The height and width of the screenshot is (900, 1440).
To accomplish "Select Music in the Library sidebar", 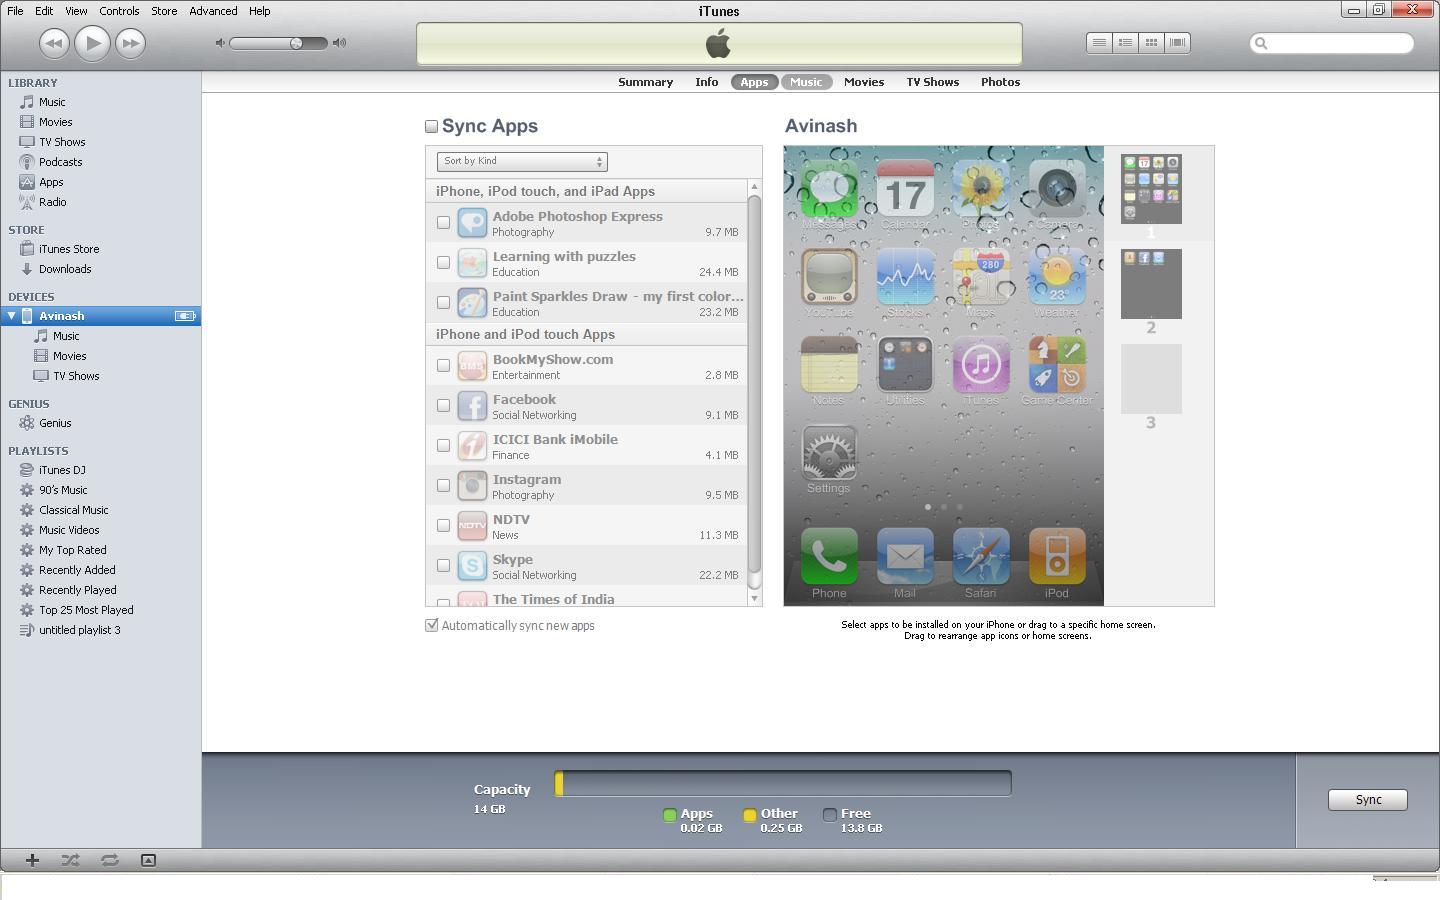I will tap(52, 102).
